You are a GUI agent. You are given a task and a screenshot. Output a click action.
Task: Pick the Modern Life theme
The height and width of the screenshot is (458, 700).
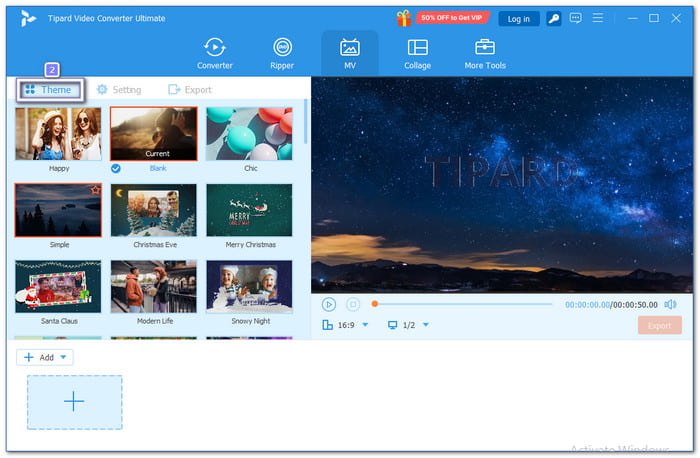[x=154, y=287]
